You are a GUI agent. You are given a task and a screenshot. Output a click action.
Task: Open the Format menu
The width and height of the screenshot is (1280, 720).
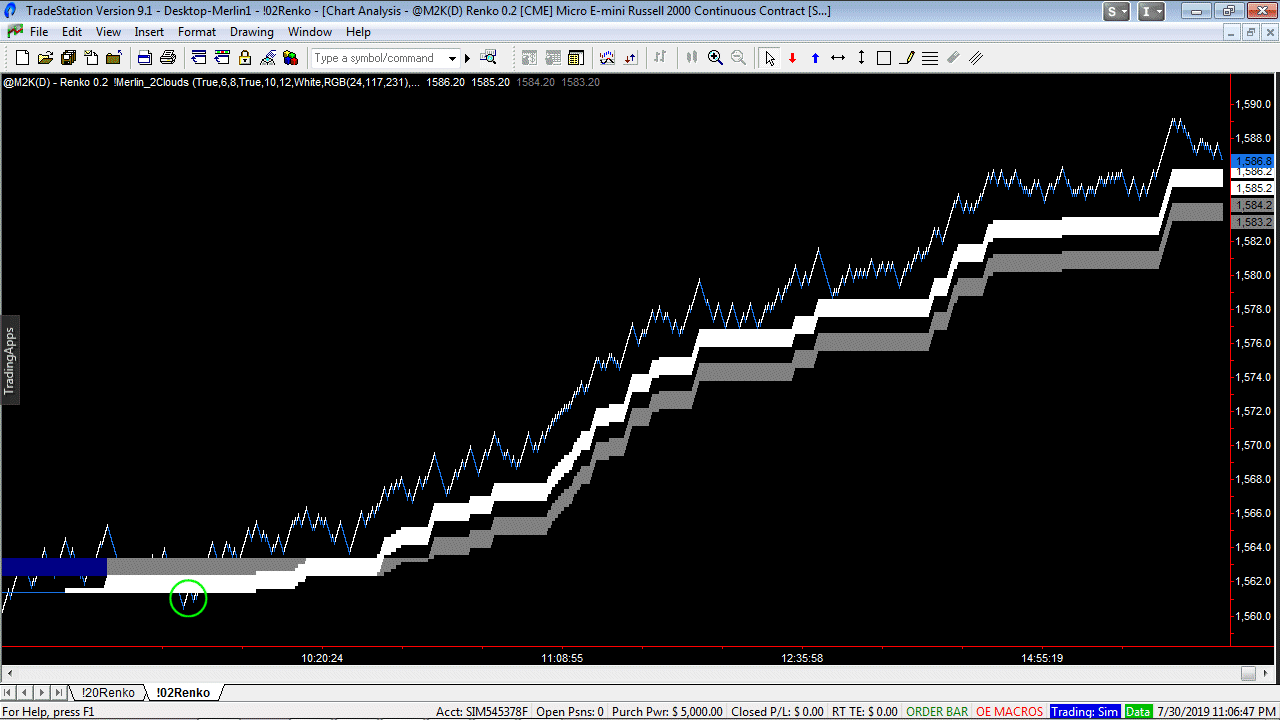[x=197, y=32]
